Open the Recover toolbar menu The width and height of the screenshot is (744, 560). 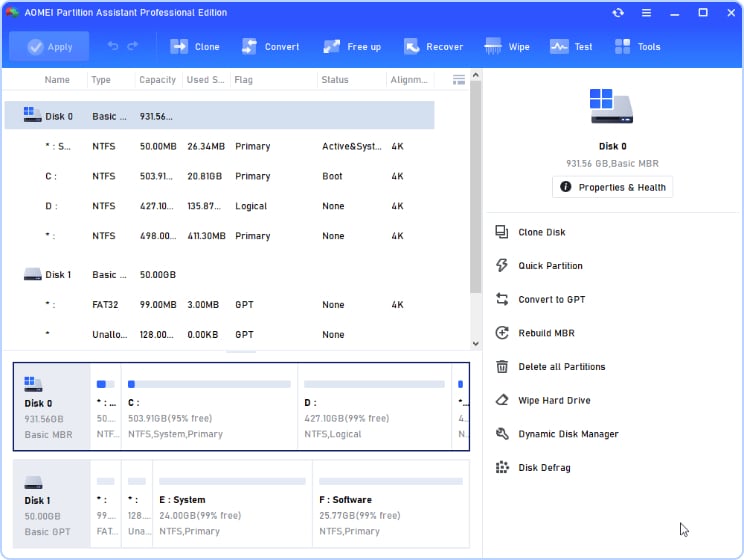point(433,47)
